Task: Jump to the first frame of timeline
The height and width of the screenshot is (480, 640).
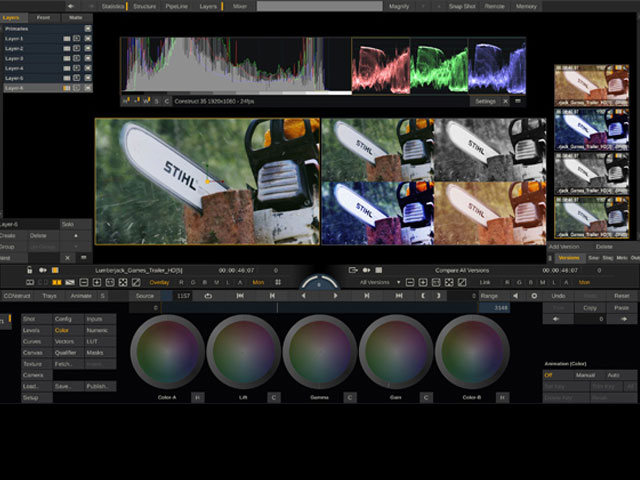Action: 240,296
